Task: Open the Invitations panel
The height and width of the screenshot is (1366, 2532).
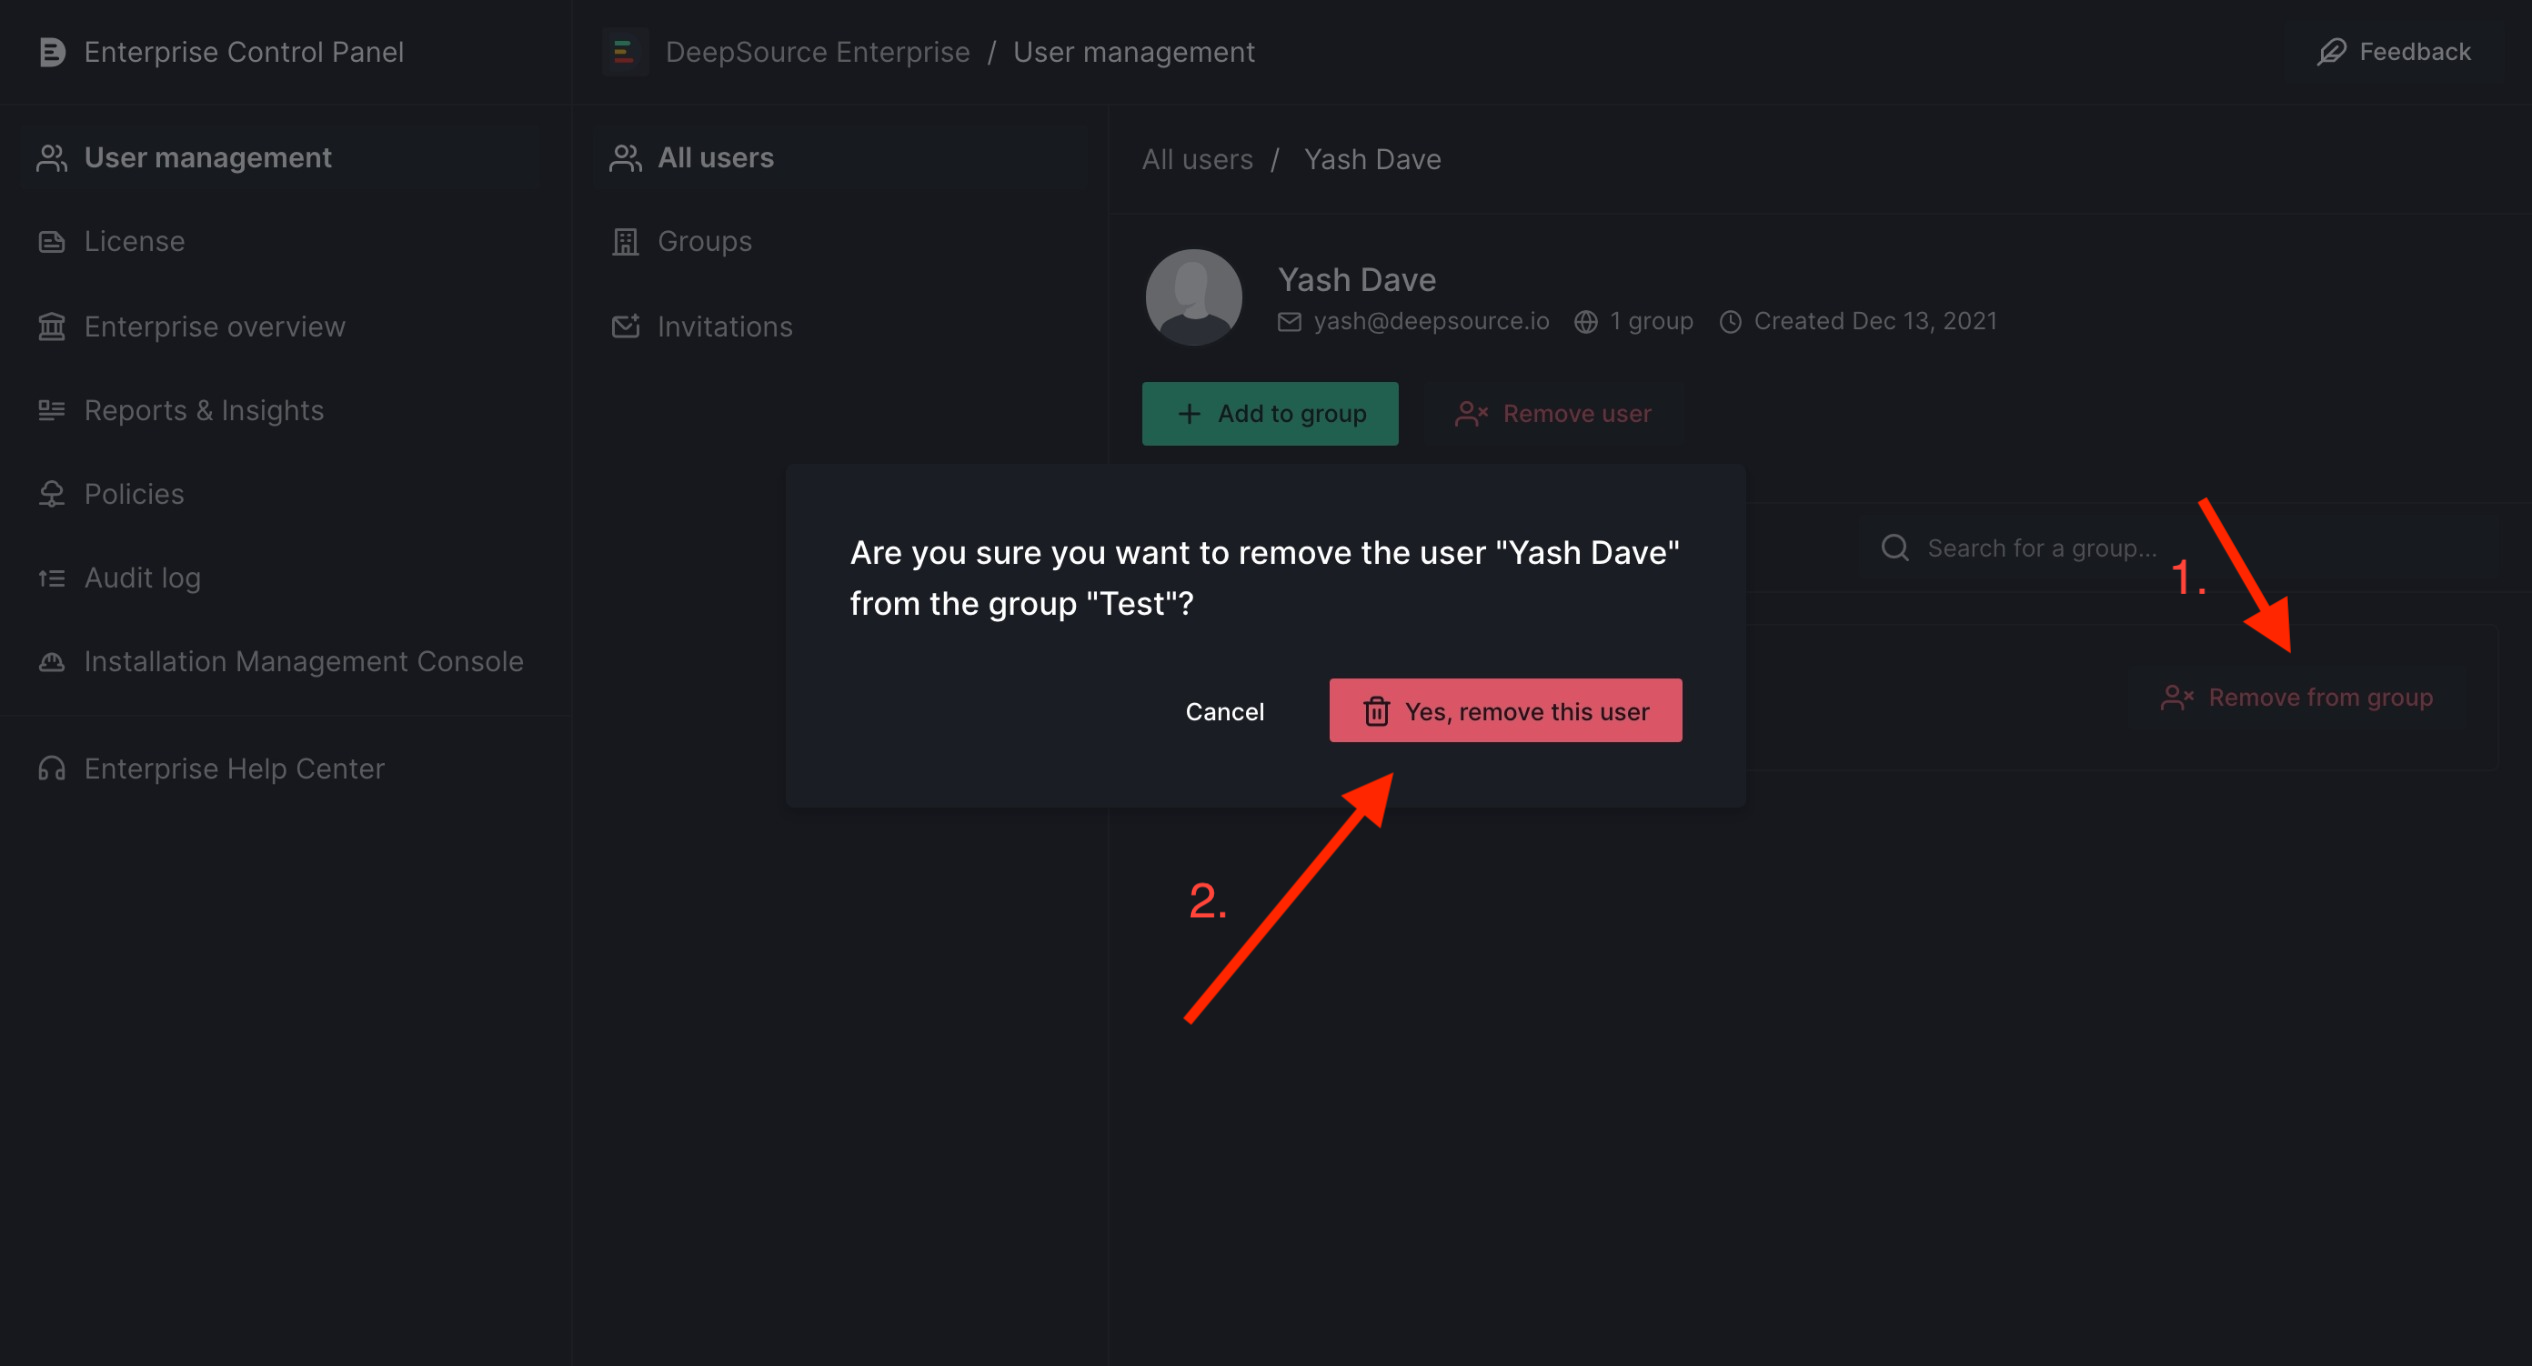Action: click(x=724, y=326)
